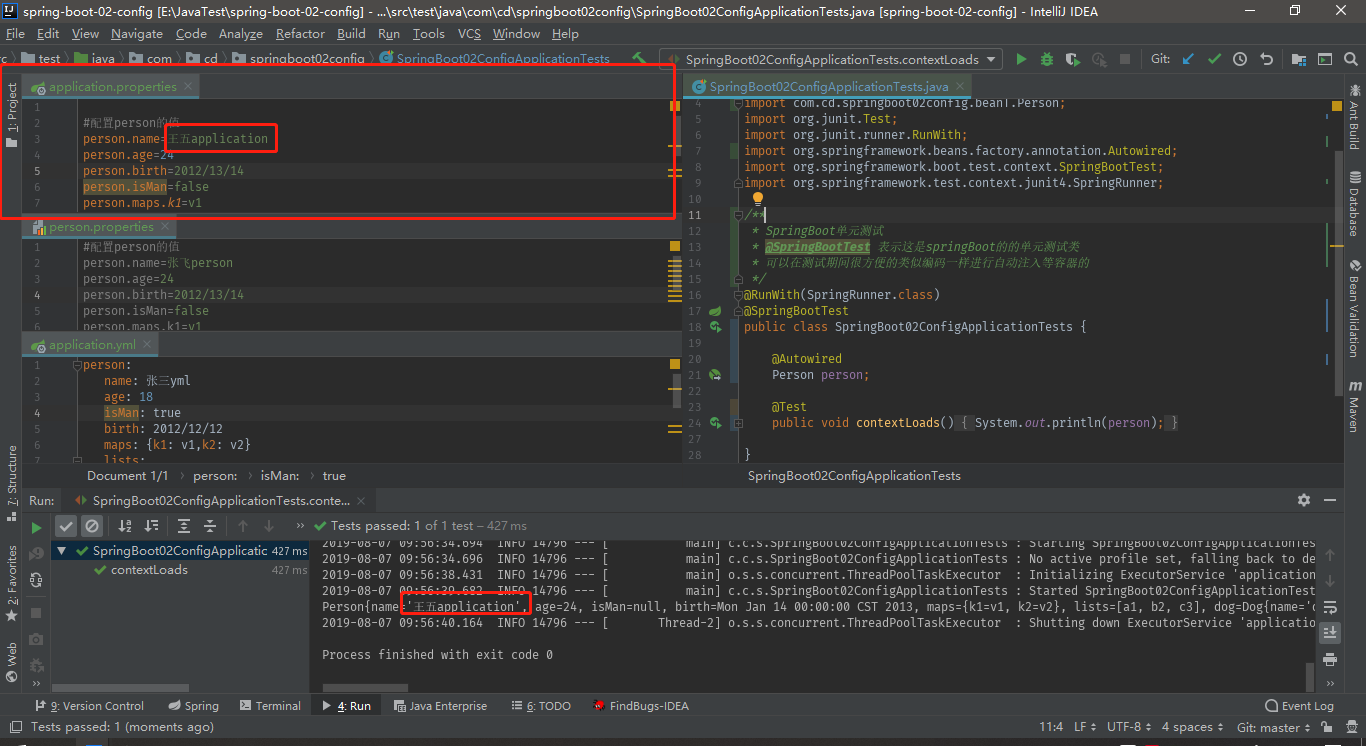Click the Build Project hammer icon
Viewport: 1366px width, 746px height.
[640, 59]
